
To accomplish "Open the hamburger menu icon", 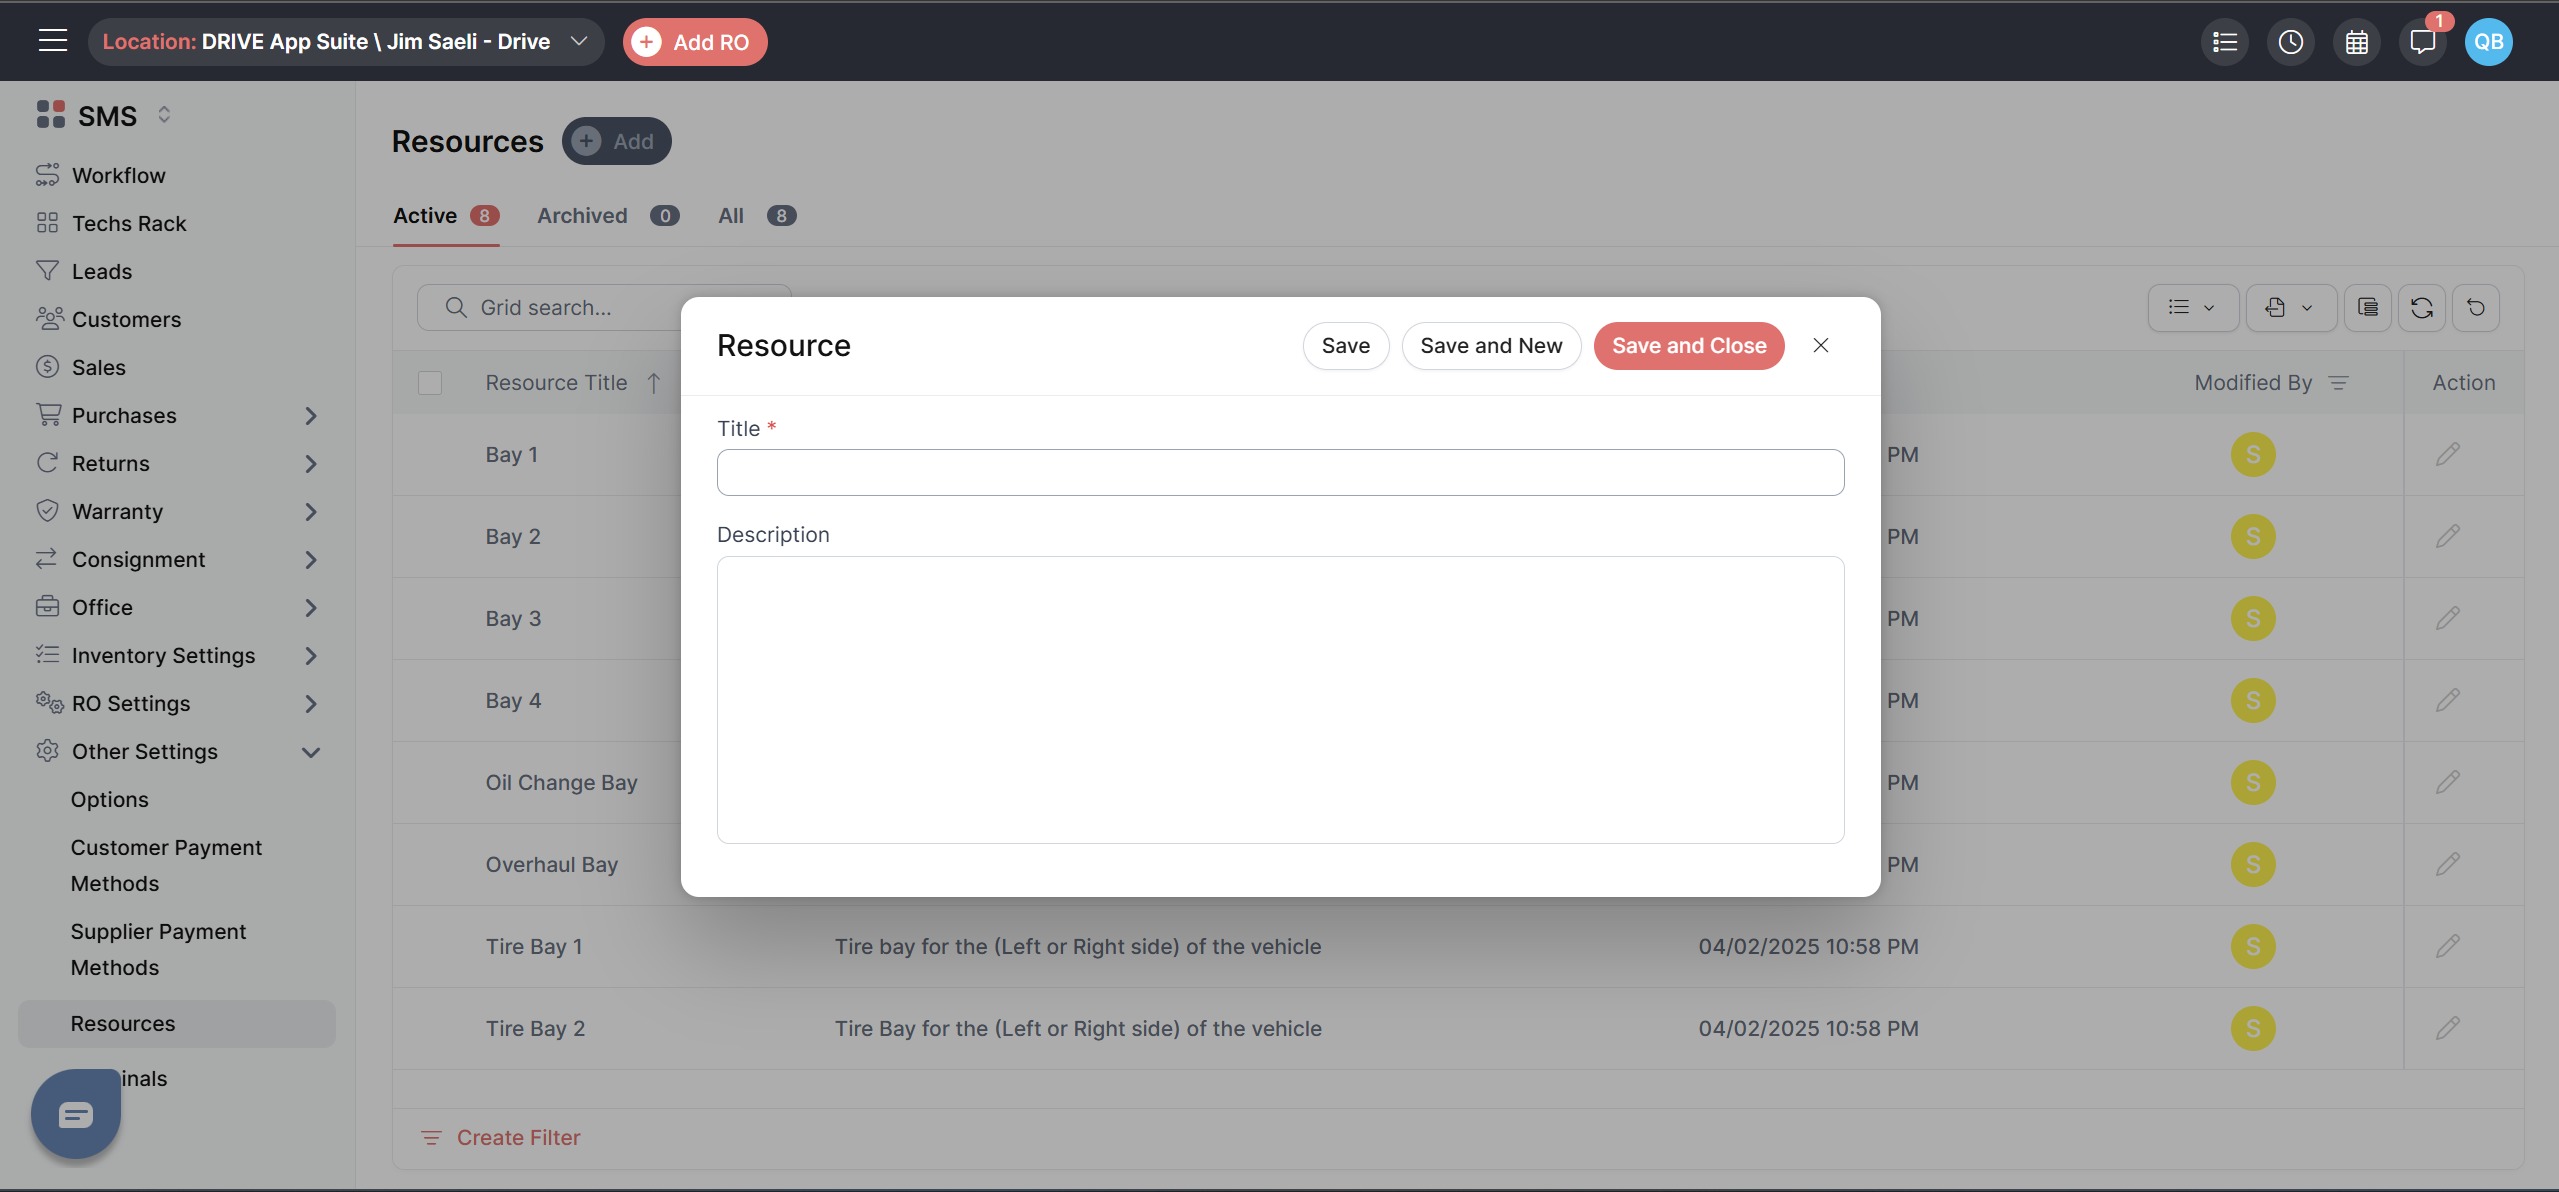I will point(52,41).
